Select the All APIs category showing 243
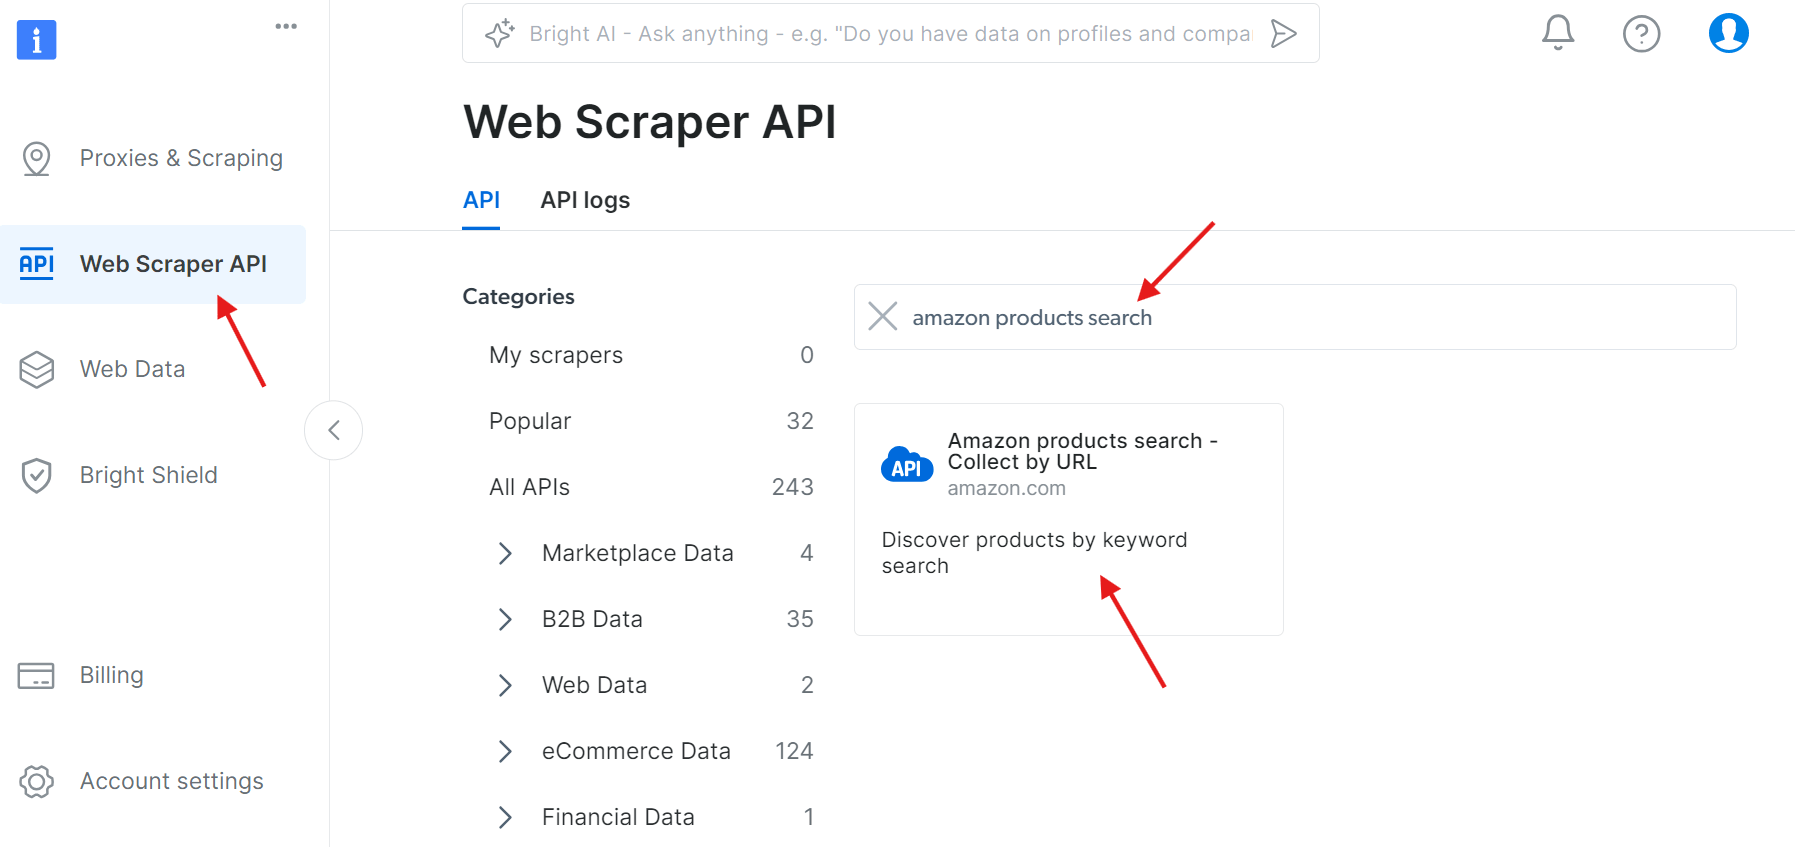This screenshot has height=847, width=1795. click(x=529, y=487)
